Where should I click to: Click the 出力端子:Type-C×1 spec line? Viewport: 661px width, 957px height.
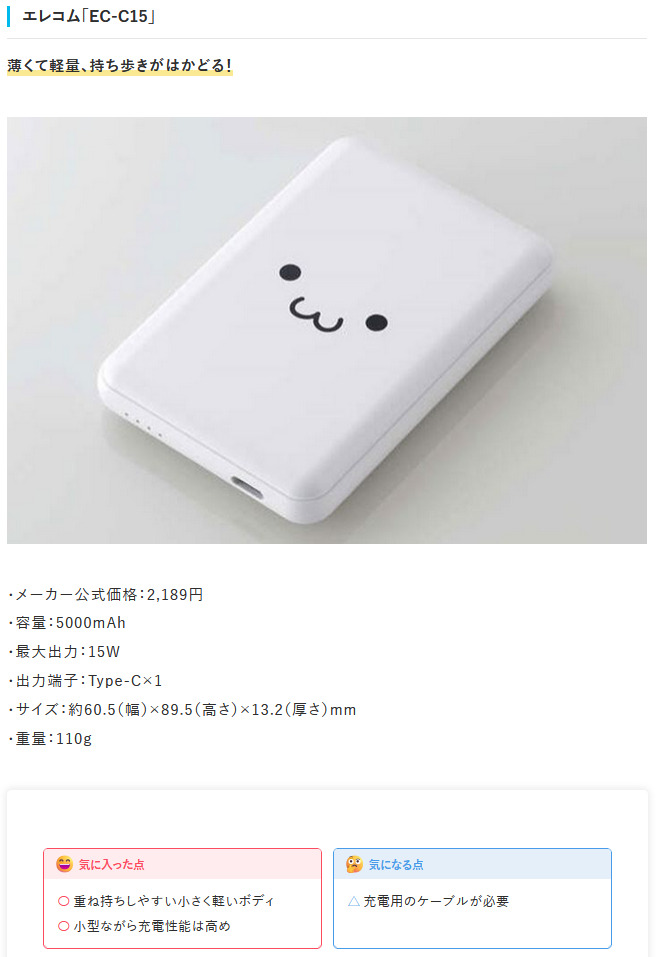click(85, 681)
